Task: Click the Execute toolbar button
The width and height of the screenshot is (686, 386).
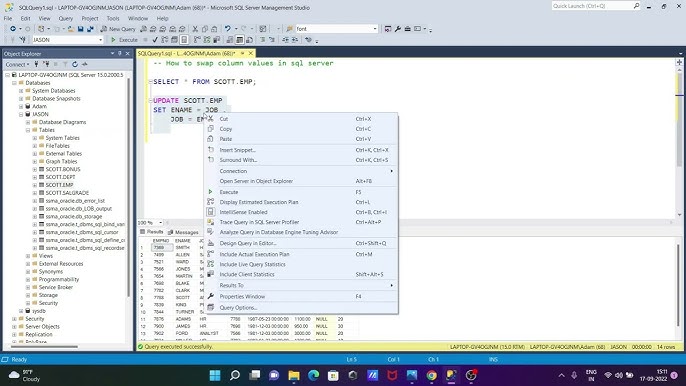Action: coord(124,40)
